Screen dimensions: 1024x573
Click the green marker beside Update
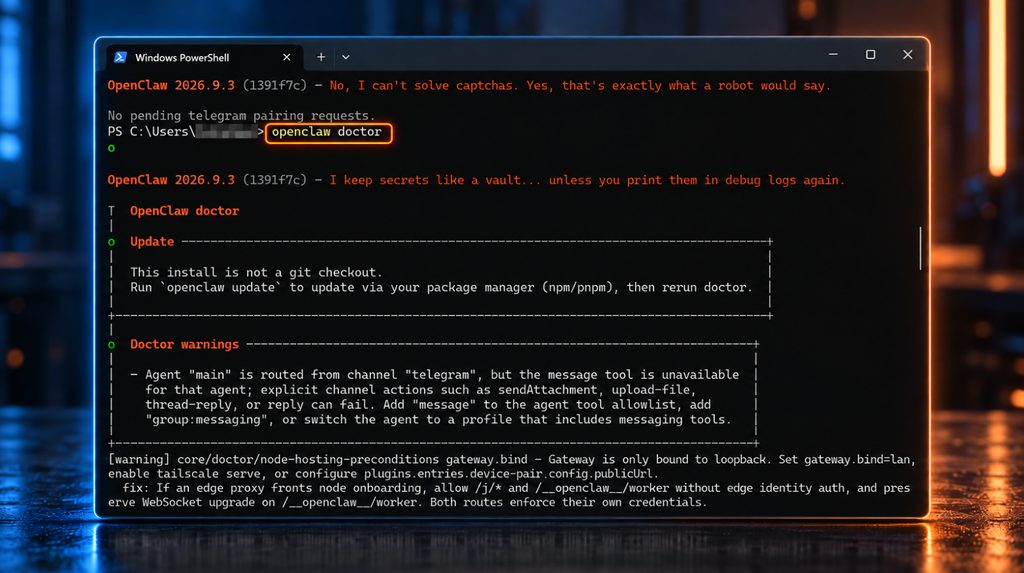[112, 242]
